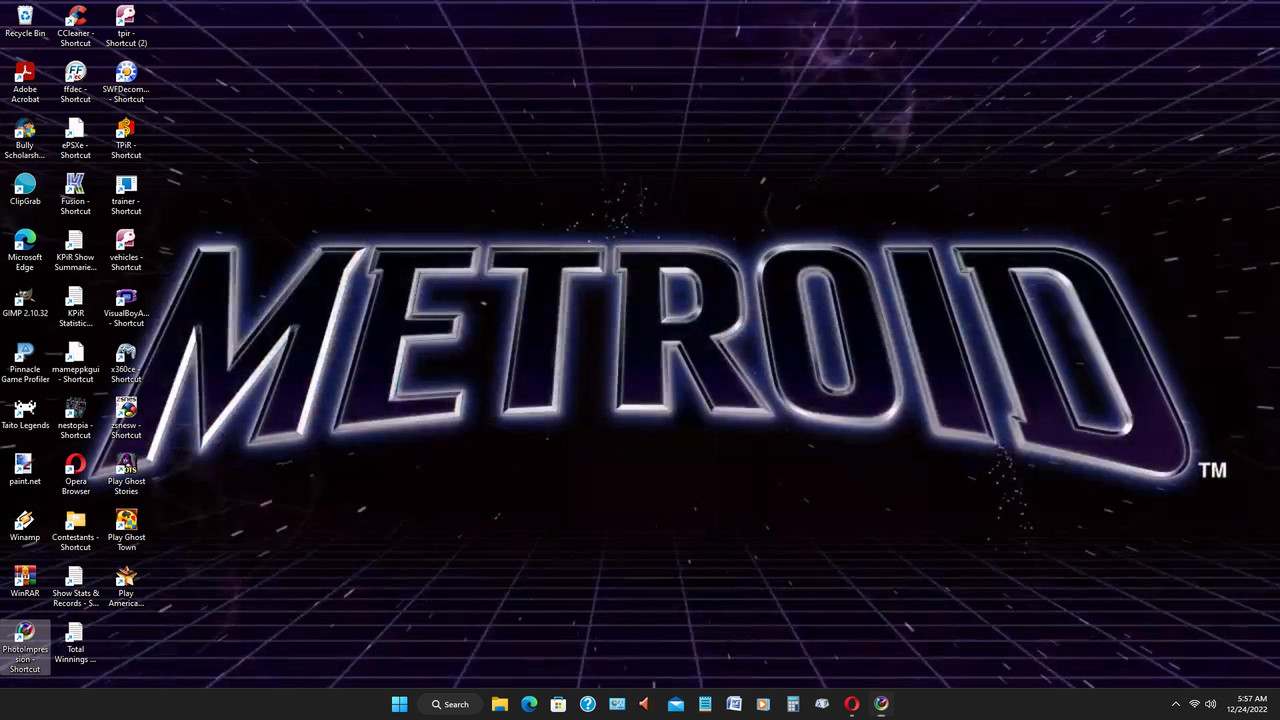
Task: Open the Windows Start menu
Action: click(399, 704)
